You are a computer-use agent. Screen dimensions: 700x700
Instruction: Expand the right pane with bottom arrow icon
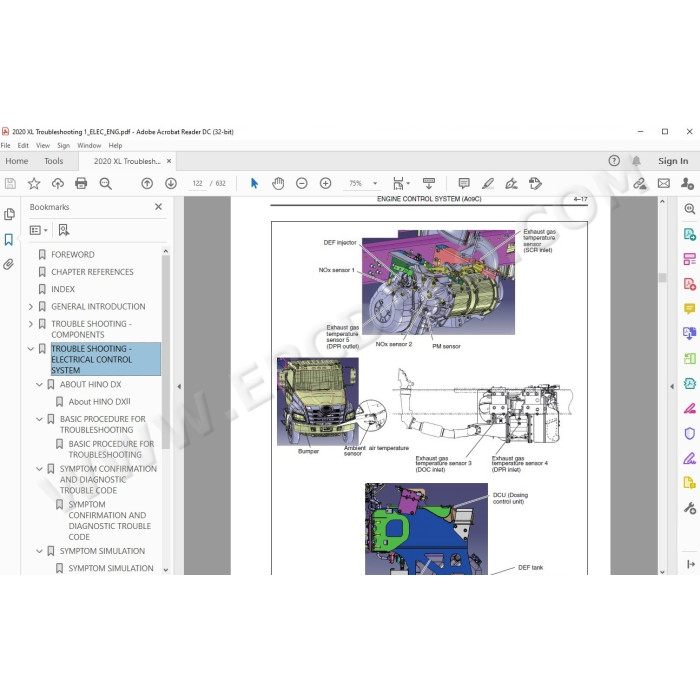point(691,564)
